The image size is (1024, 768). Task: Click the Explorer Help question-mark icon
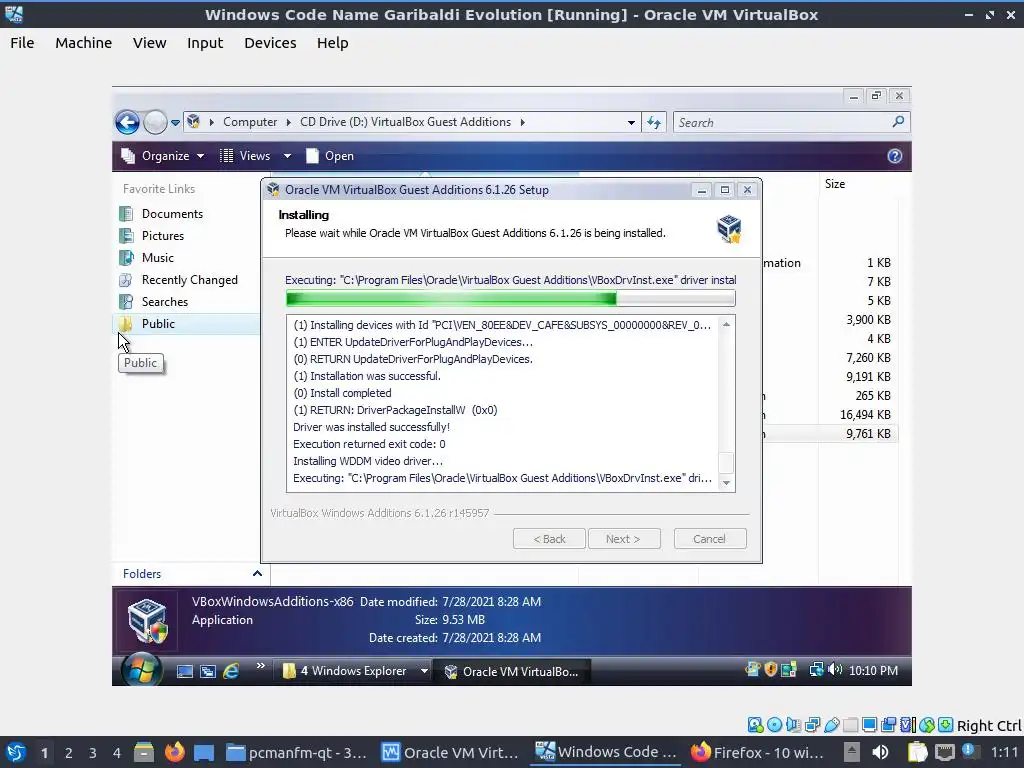coord(895,156)
